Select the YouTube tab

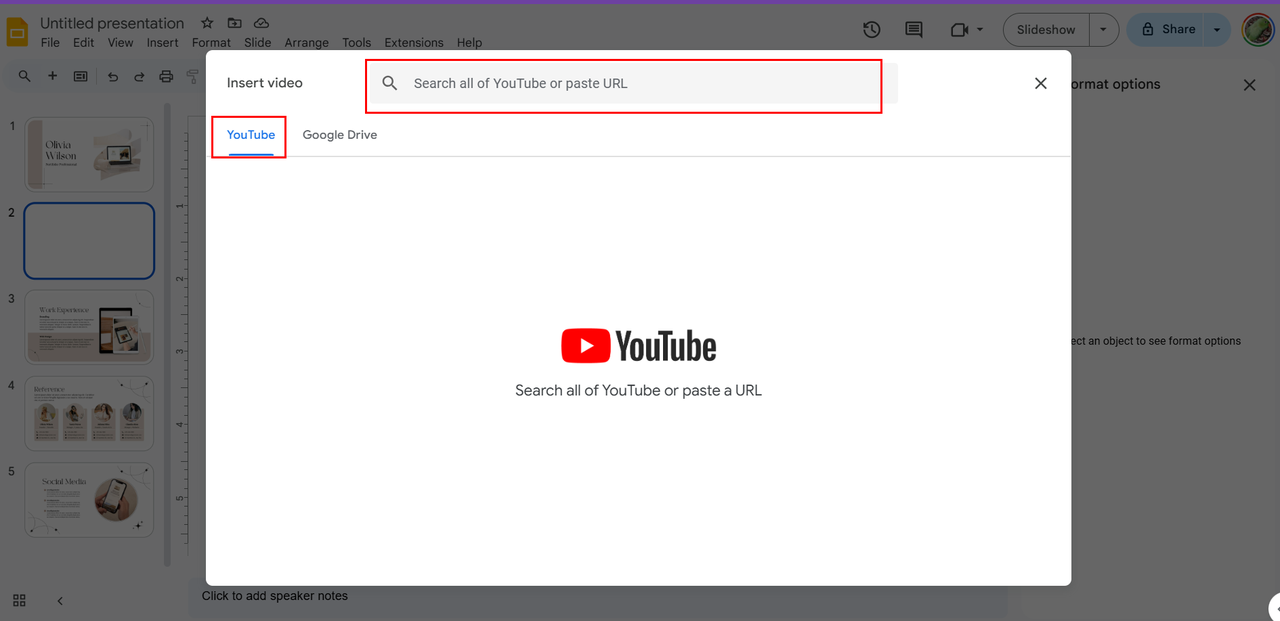click(x=250, y=135)
